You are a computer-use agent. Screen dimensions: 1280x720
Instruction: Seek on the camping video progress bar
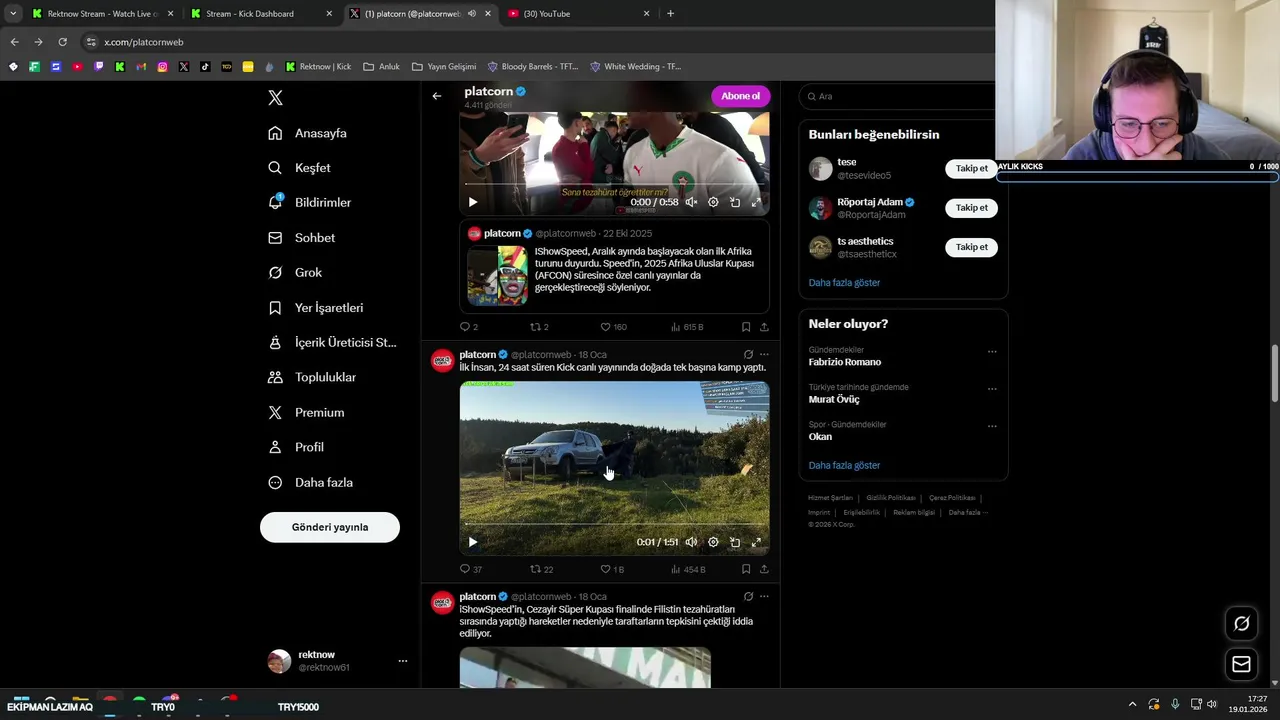615,524
